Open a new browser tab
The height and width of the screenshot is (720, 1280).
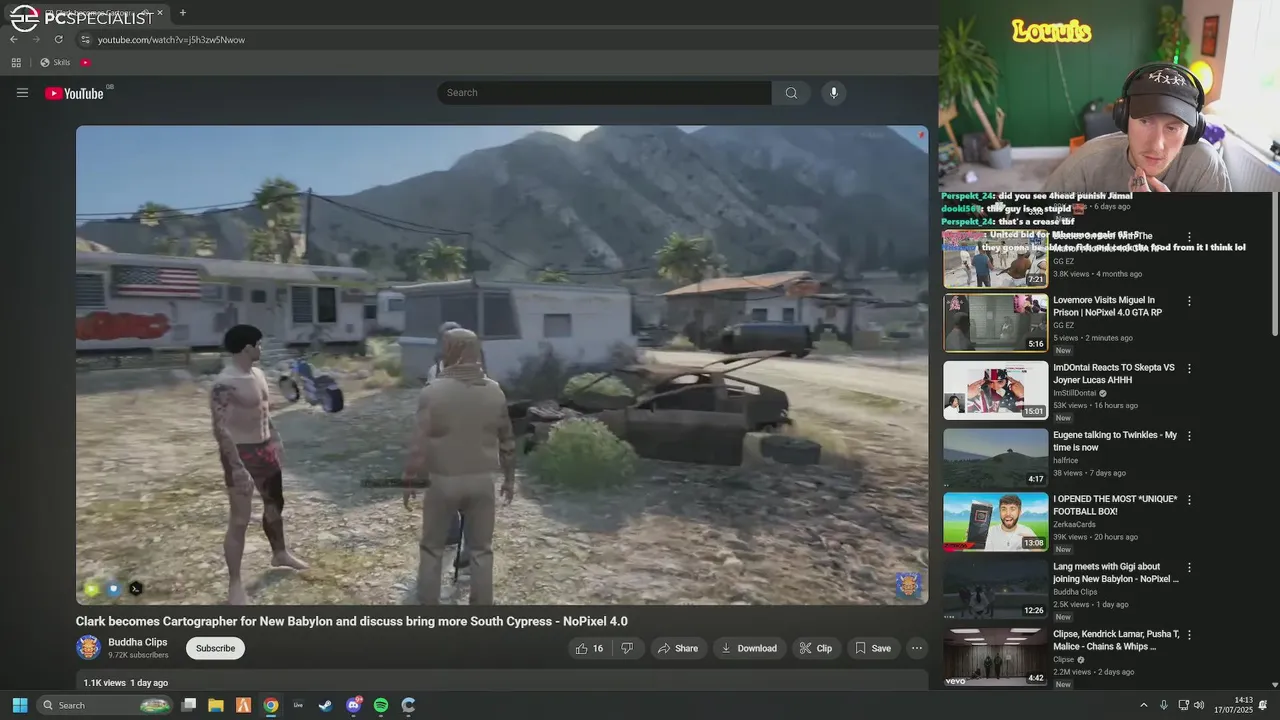tap(182, 13)
